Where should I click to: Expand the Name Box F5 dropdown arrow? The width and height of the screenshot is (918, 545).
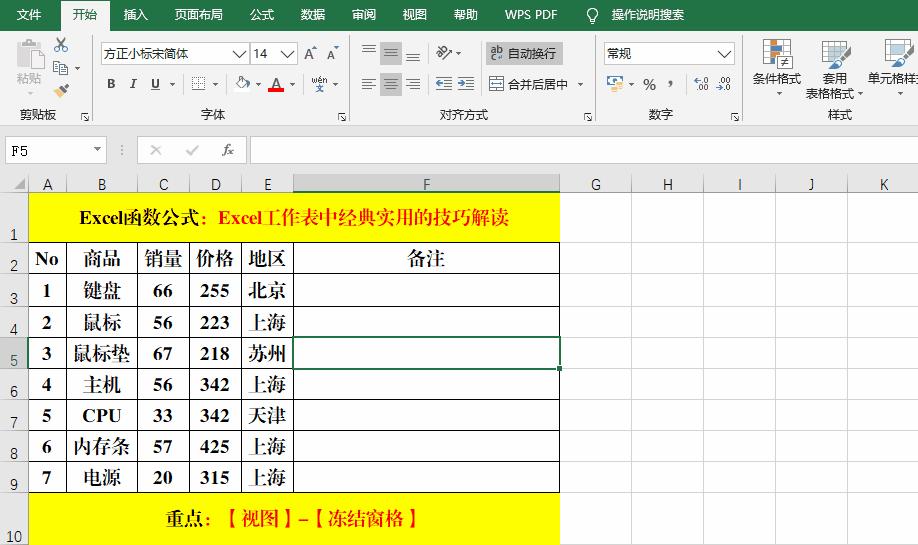97,150
